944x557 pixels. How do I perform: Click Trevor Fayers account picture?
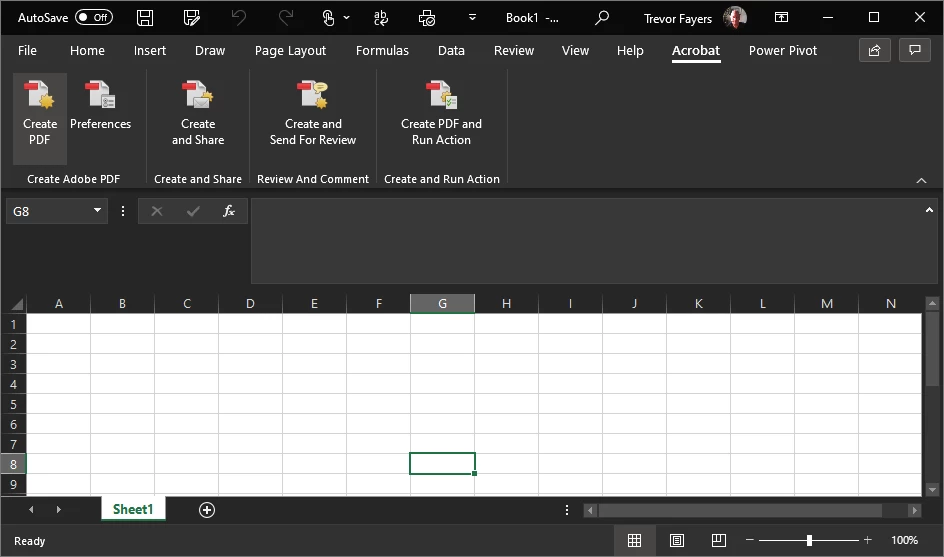[x=735, y=18]
